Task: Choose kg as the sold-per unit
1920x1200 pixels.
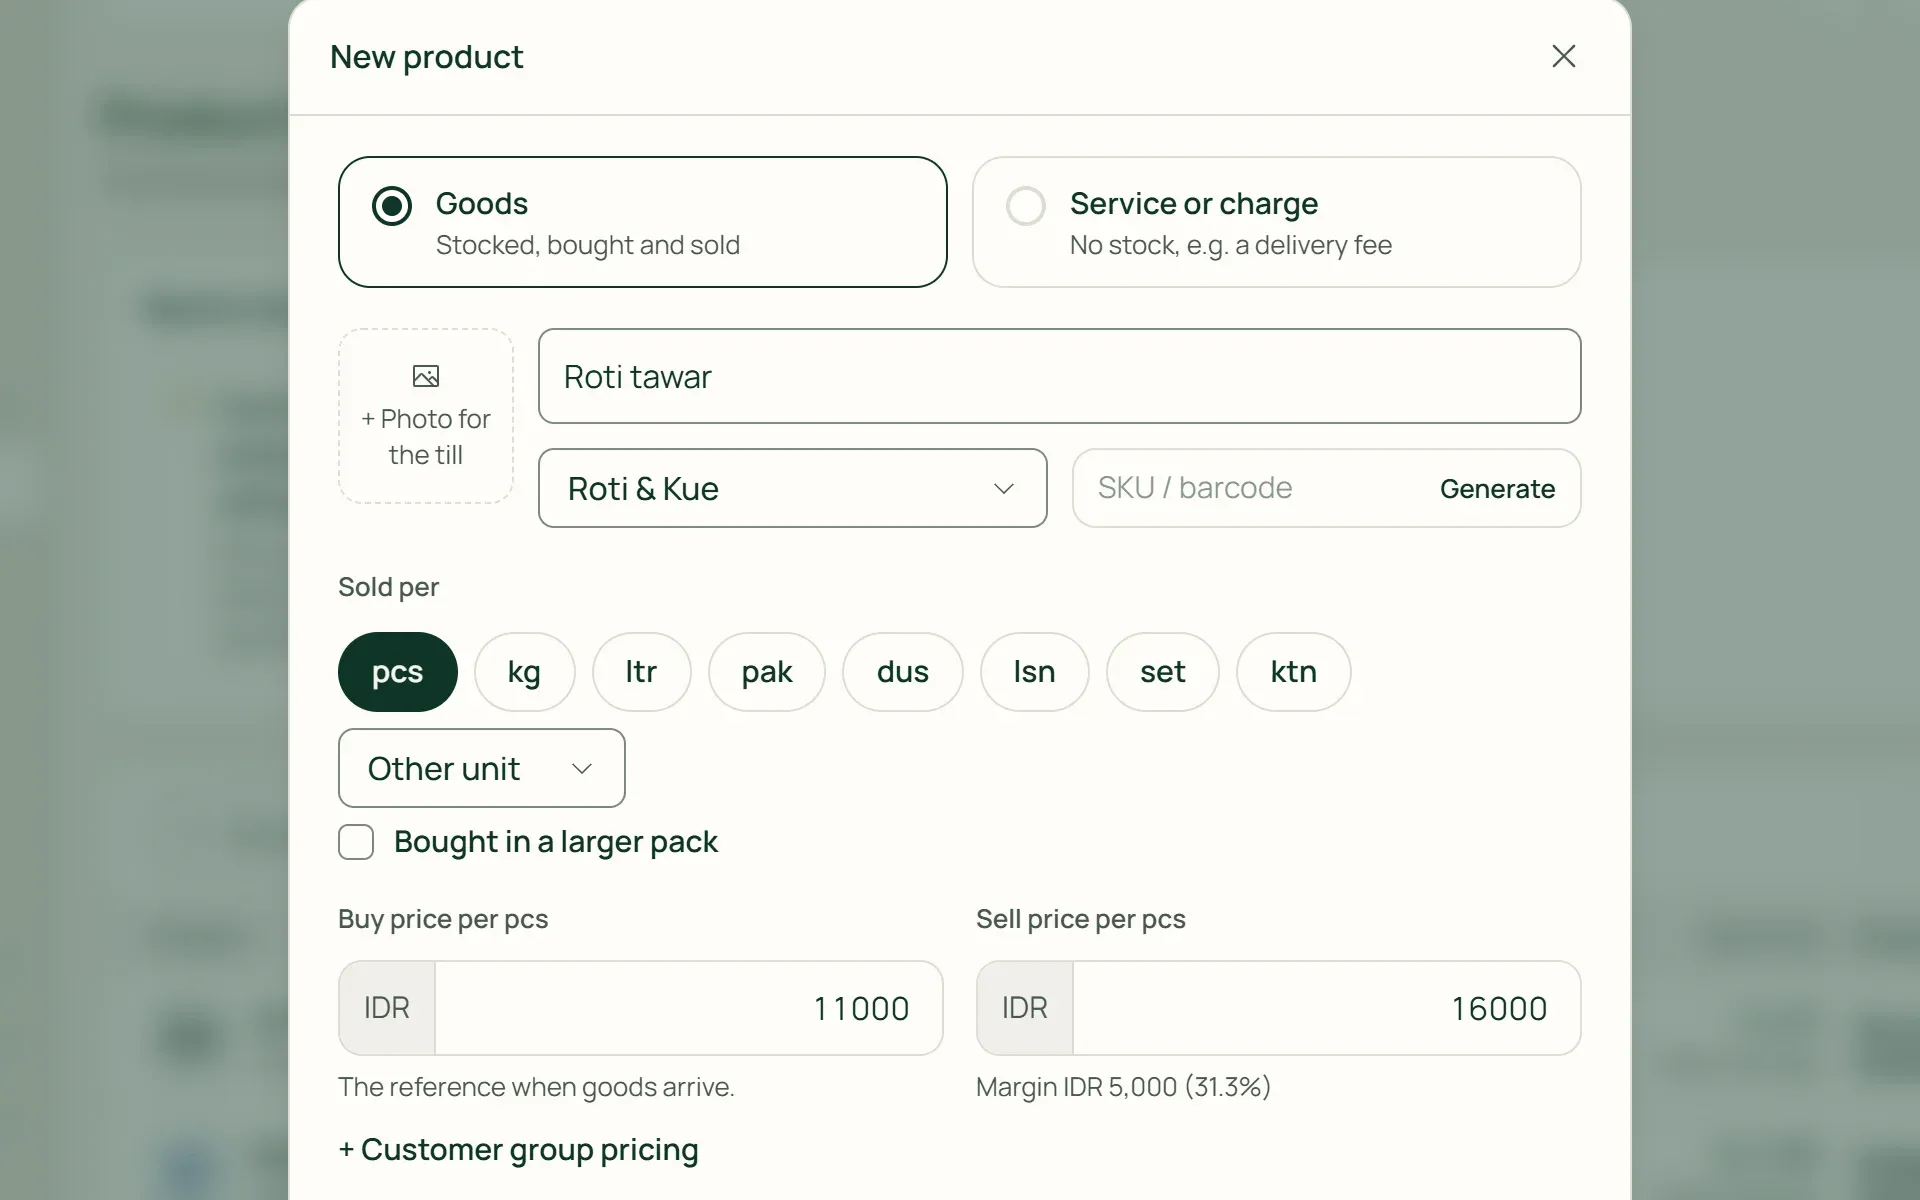Action: [x=524, y=672]
